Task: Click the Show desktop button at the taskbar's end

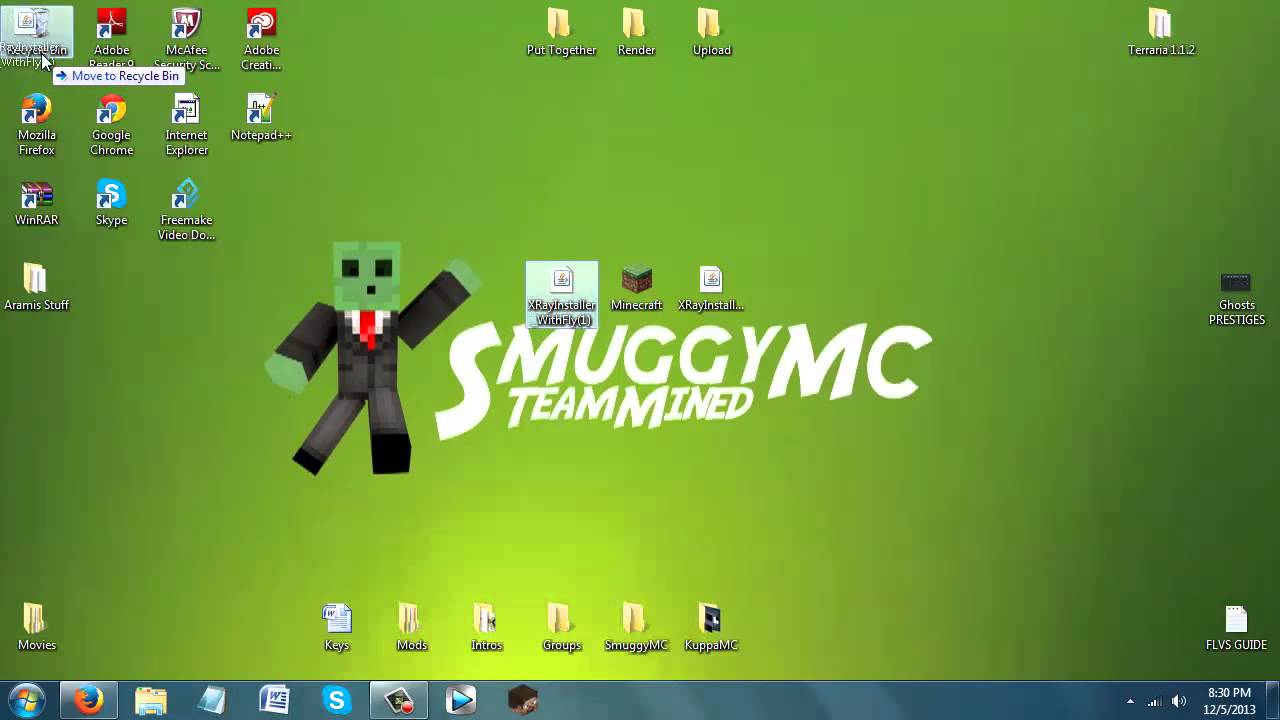Action: [1272, 701]
